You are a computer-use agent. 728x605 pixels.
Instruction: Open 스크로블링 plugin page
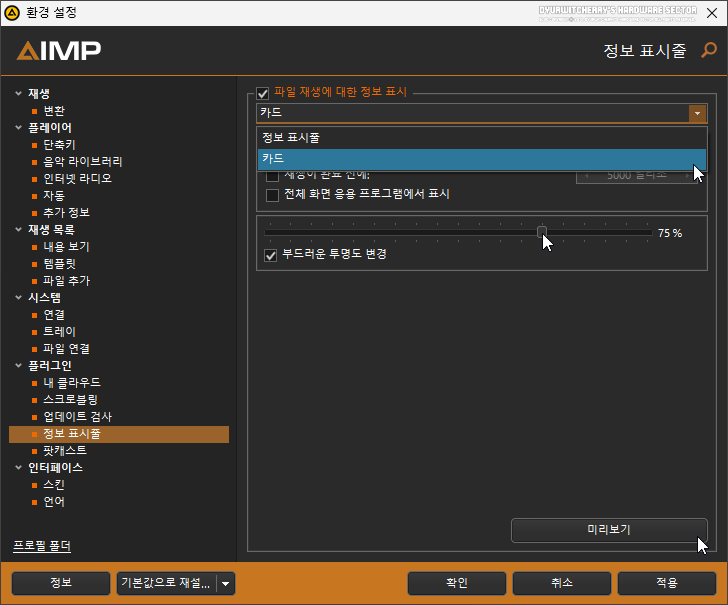(70, 400)
